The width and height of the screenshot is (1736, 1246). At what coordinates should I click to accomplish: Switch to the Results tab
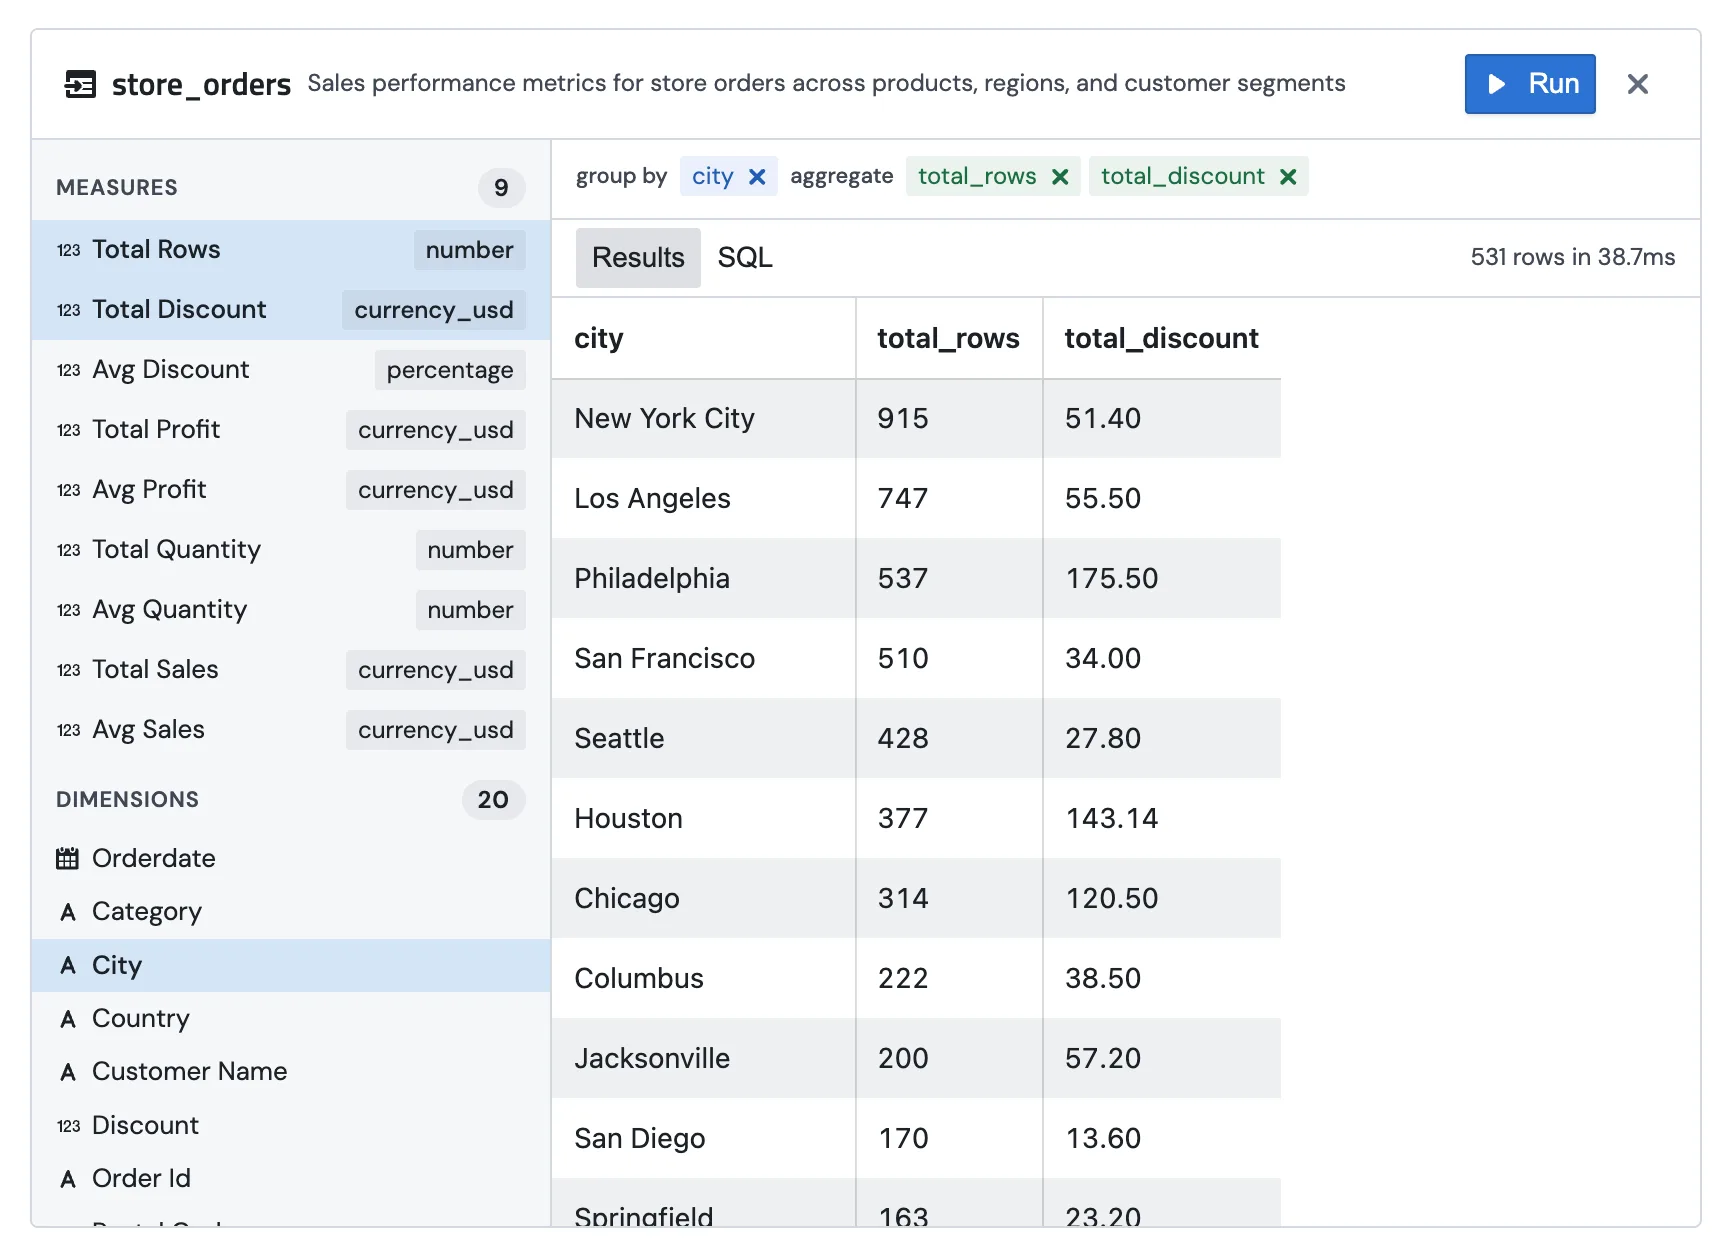(638, 258)
